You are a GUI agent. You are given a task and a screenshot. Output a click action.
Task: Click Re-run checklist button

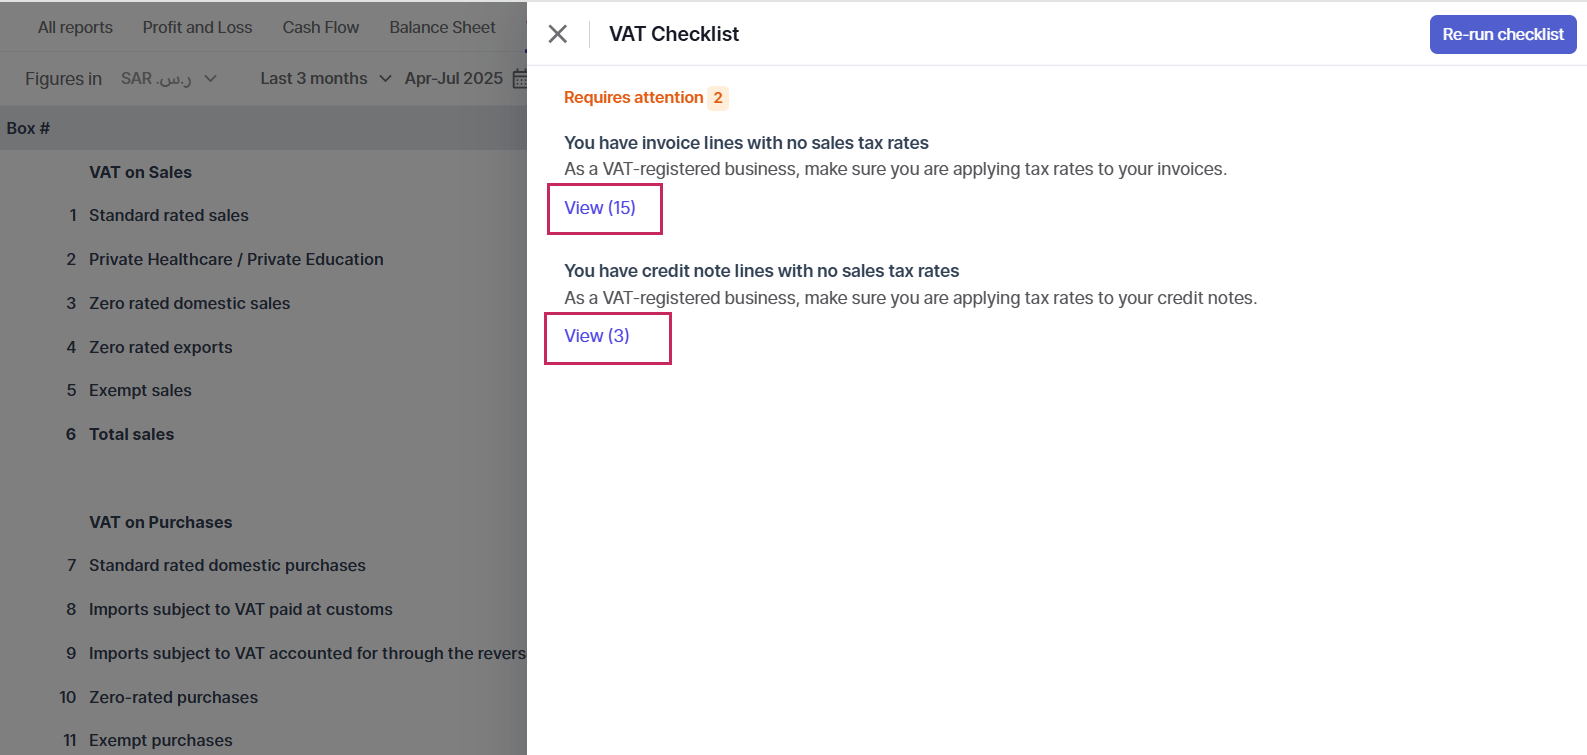[1503, 34]
